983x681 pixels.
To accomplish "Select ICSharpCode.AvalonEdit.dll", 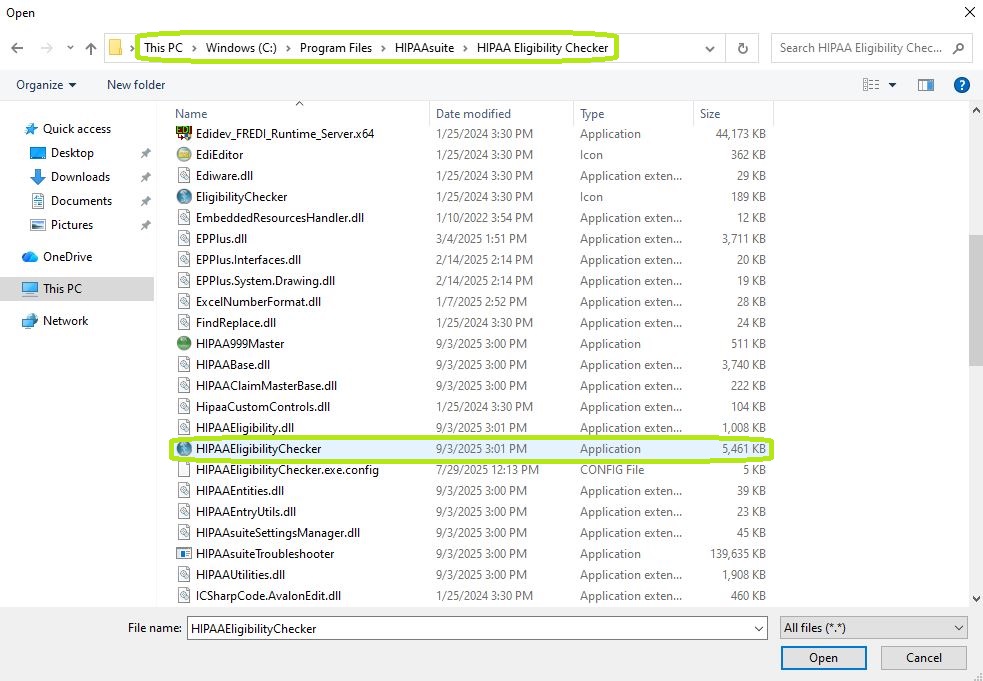I will pos(268,596).
